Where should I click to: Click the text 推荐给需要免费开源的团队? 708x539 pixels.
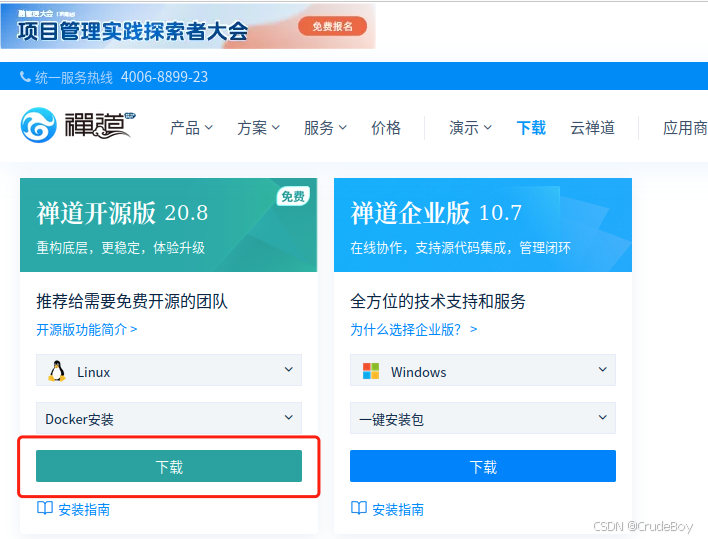pos(132,301)
